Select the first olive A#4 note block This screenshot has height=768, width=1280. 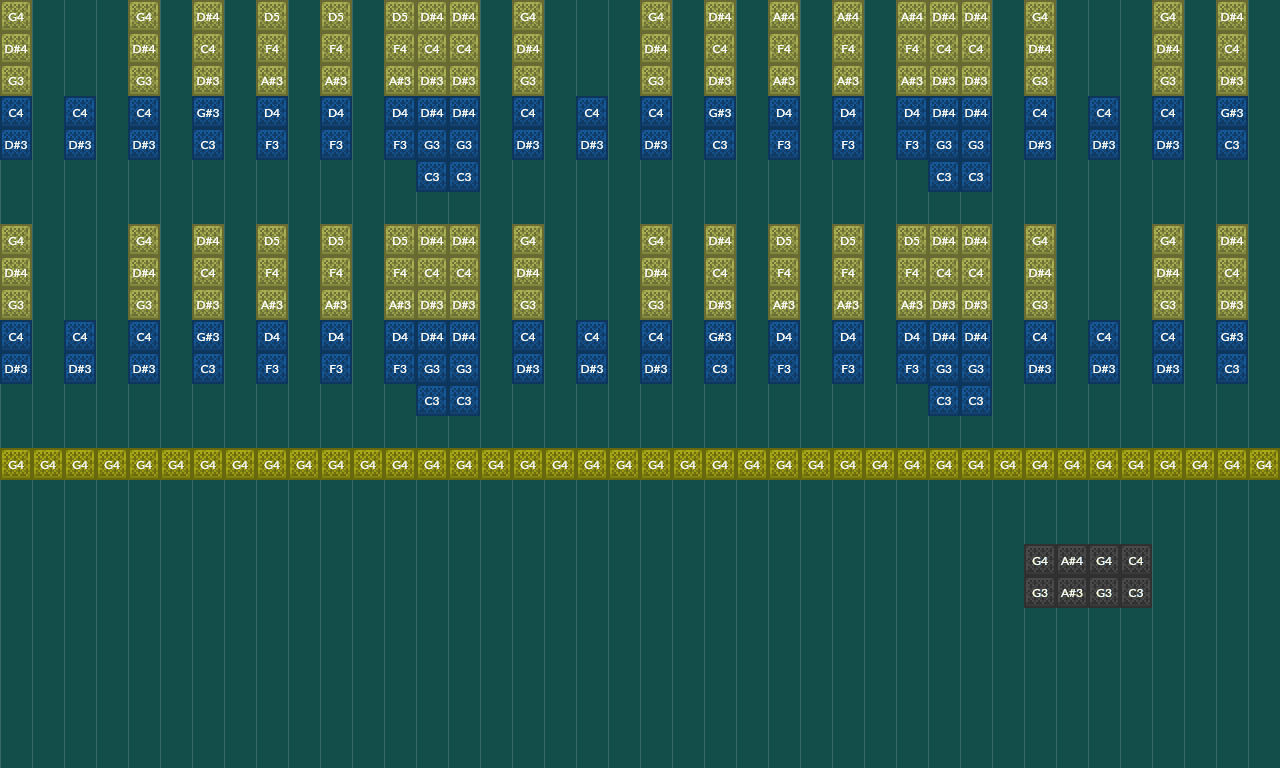(784, 17)
